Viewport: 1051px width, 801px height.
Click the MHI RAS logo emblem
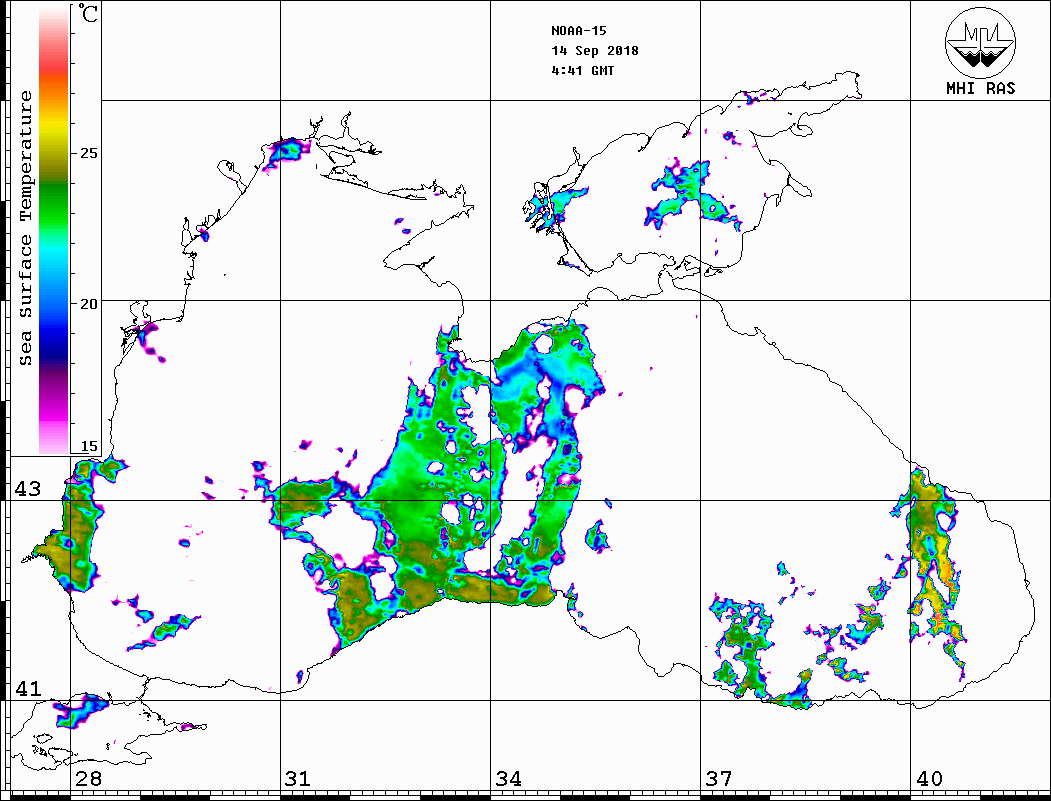coord(980,42)
